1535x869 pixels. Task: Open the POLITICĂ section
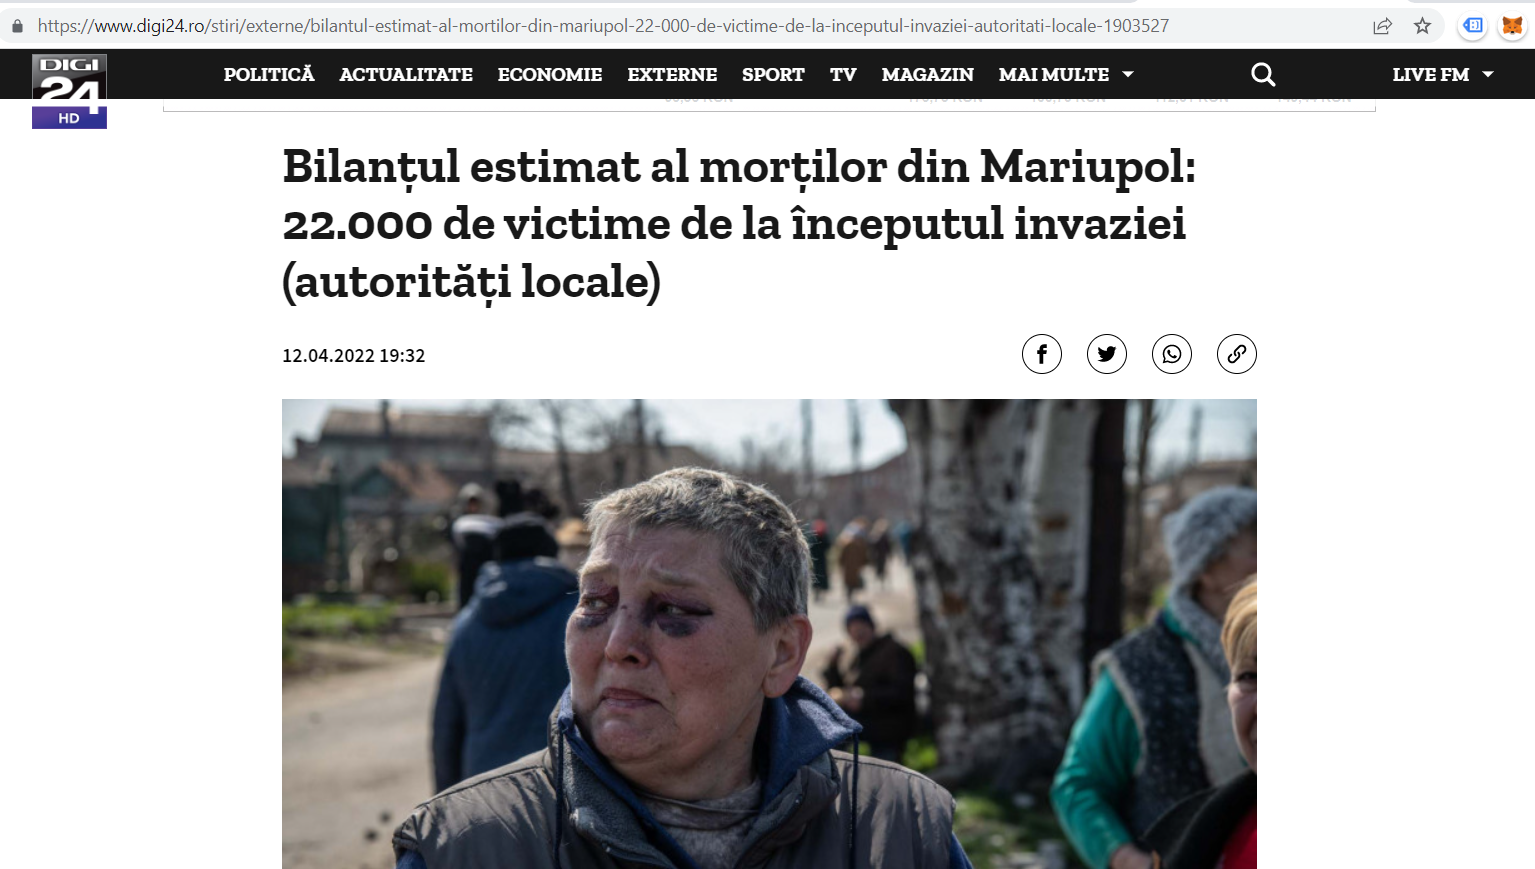click(x=269, y=74)
